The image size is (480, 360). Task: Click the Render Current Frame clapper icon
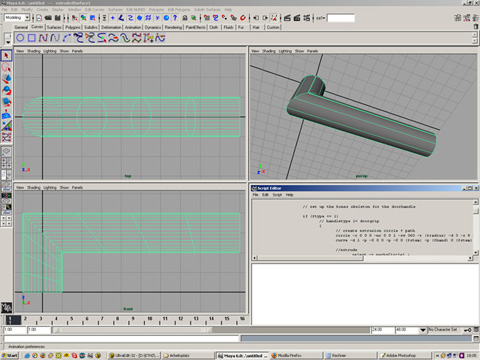coord(288,18)
